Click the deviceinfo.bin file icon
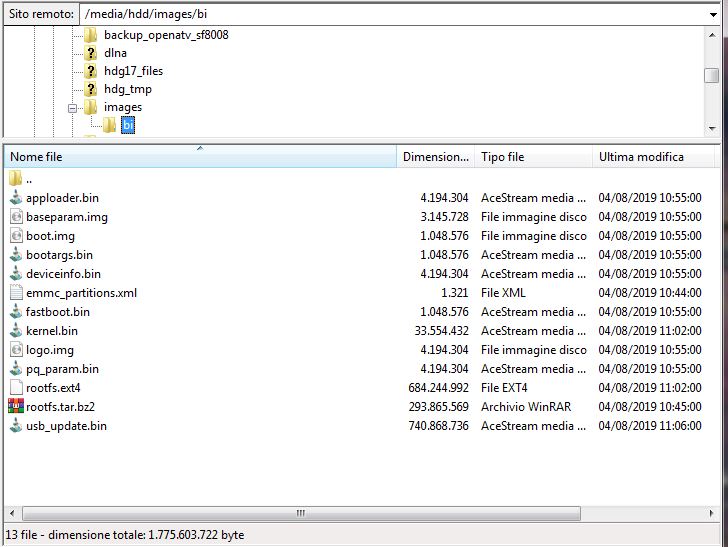Viewport: 728px width, 547px height. [x=16, y=274]
